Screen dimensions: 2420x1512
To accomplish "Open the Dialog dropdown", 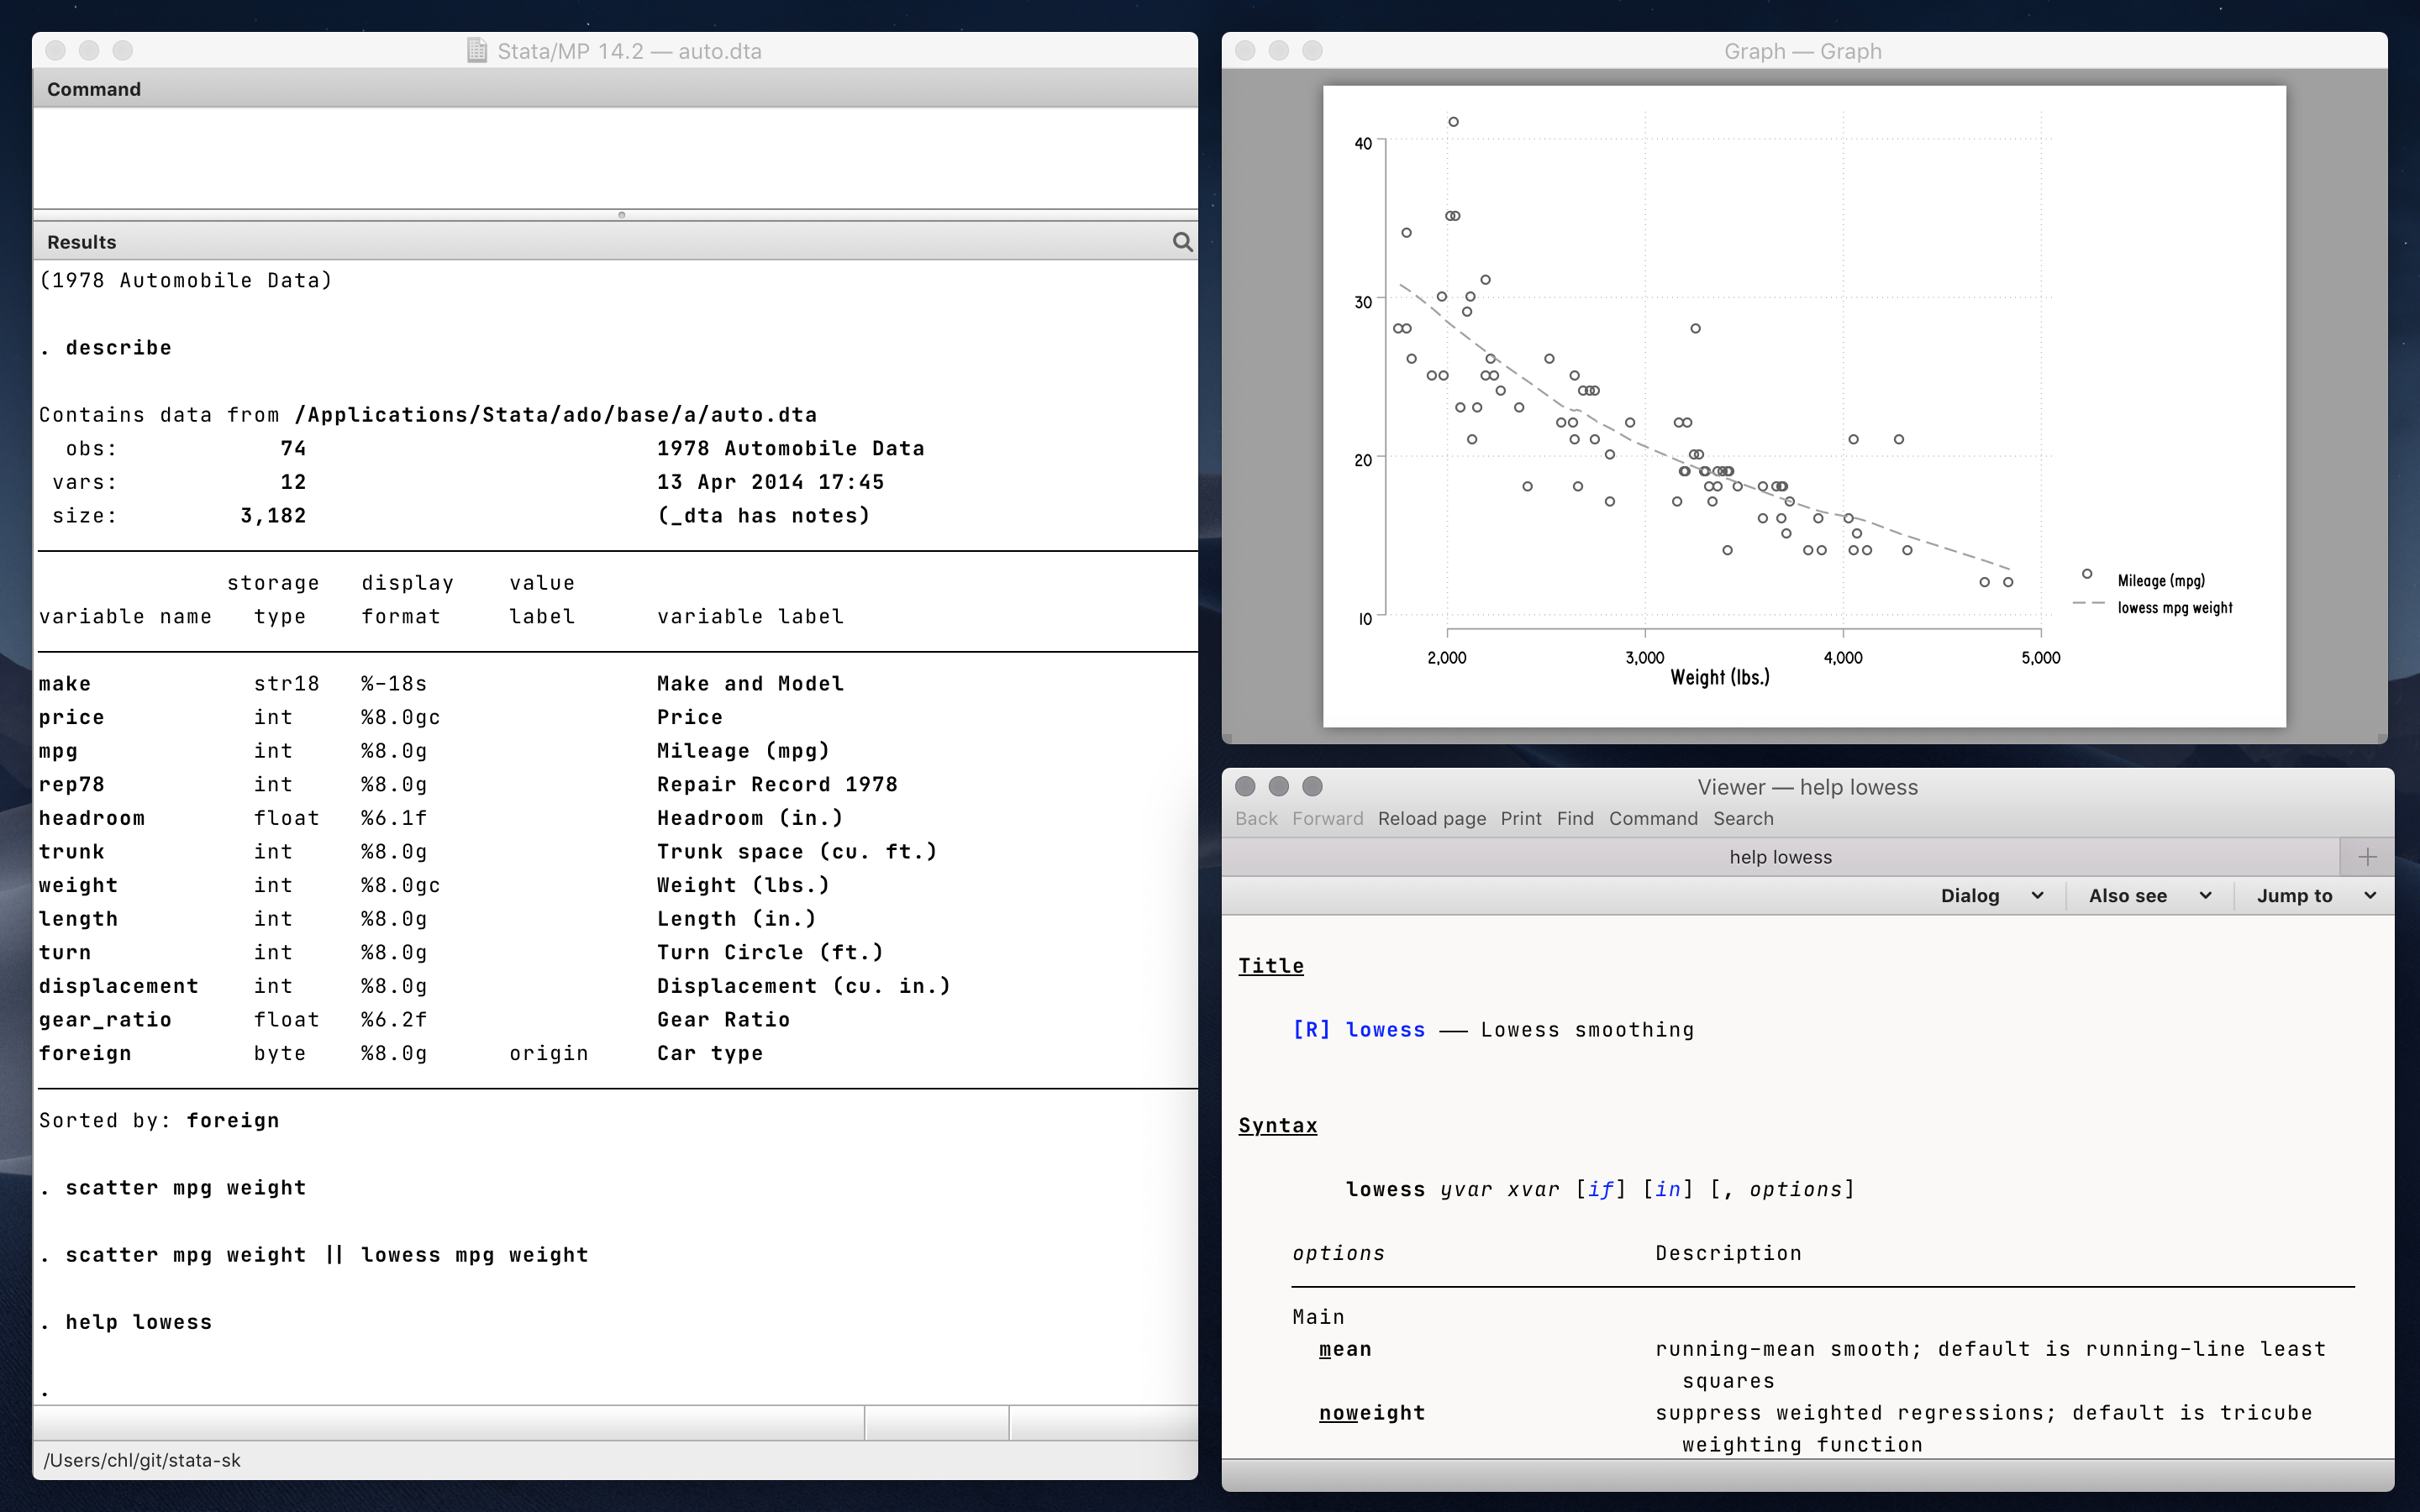I will pos(1990,896).
